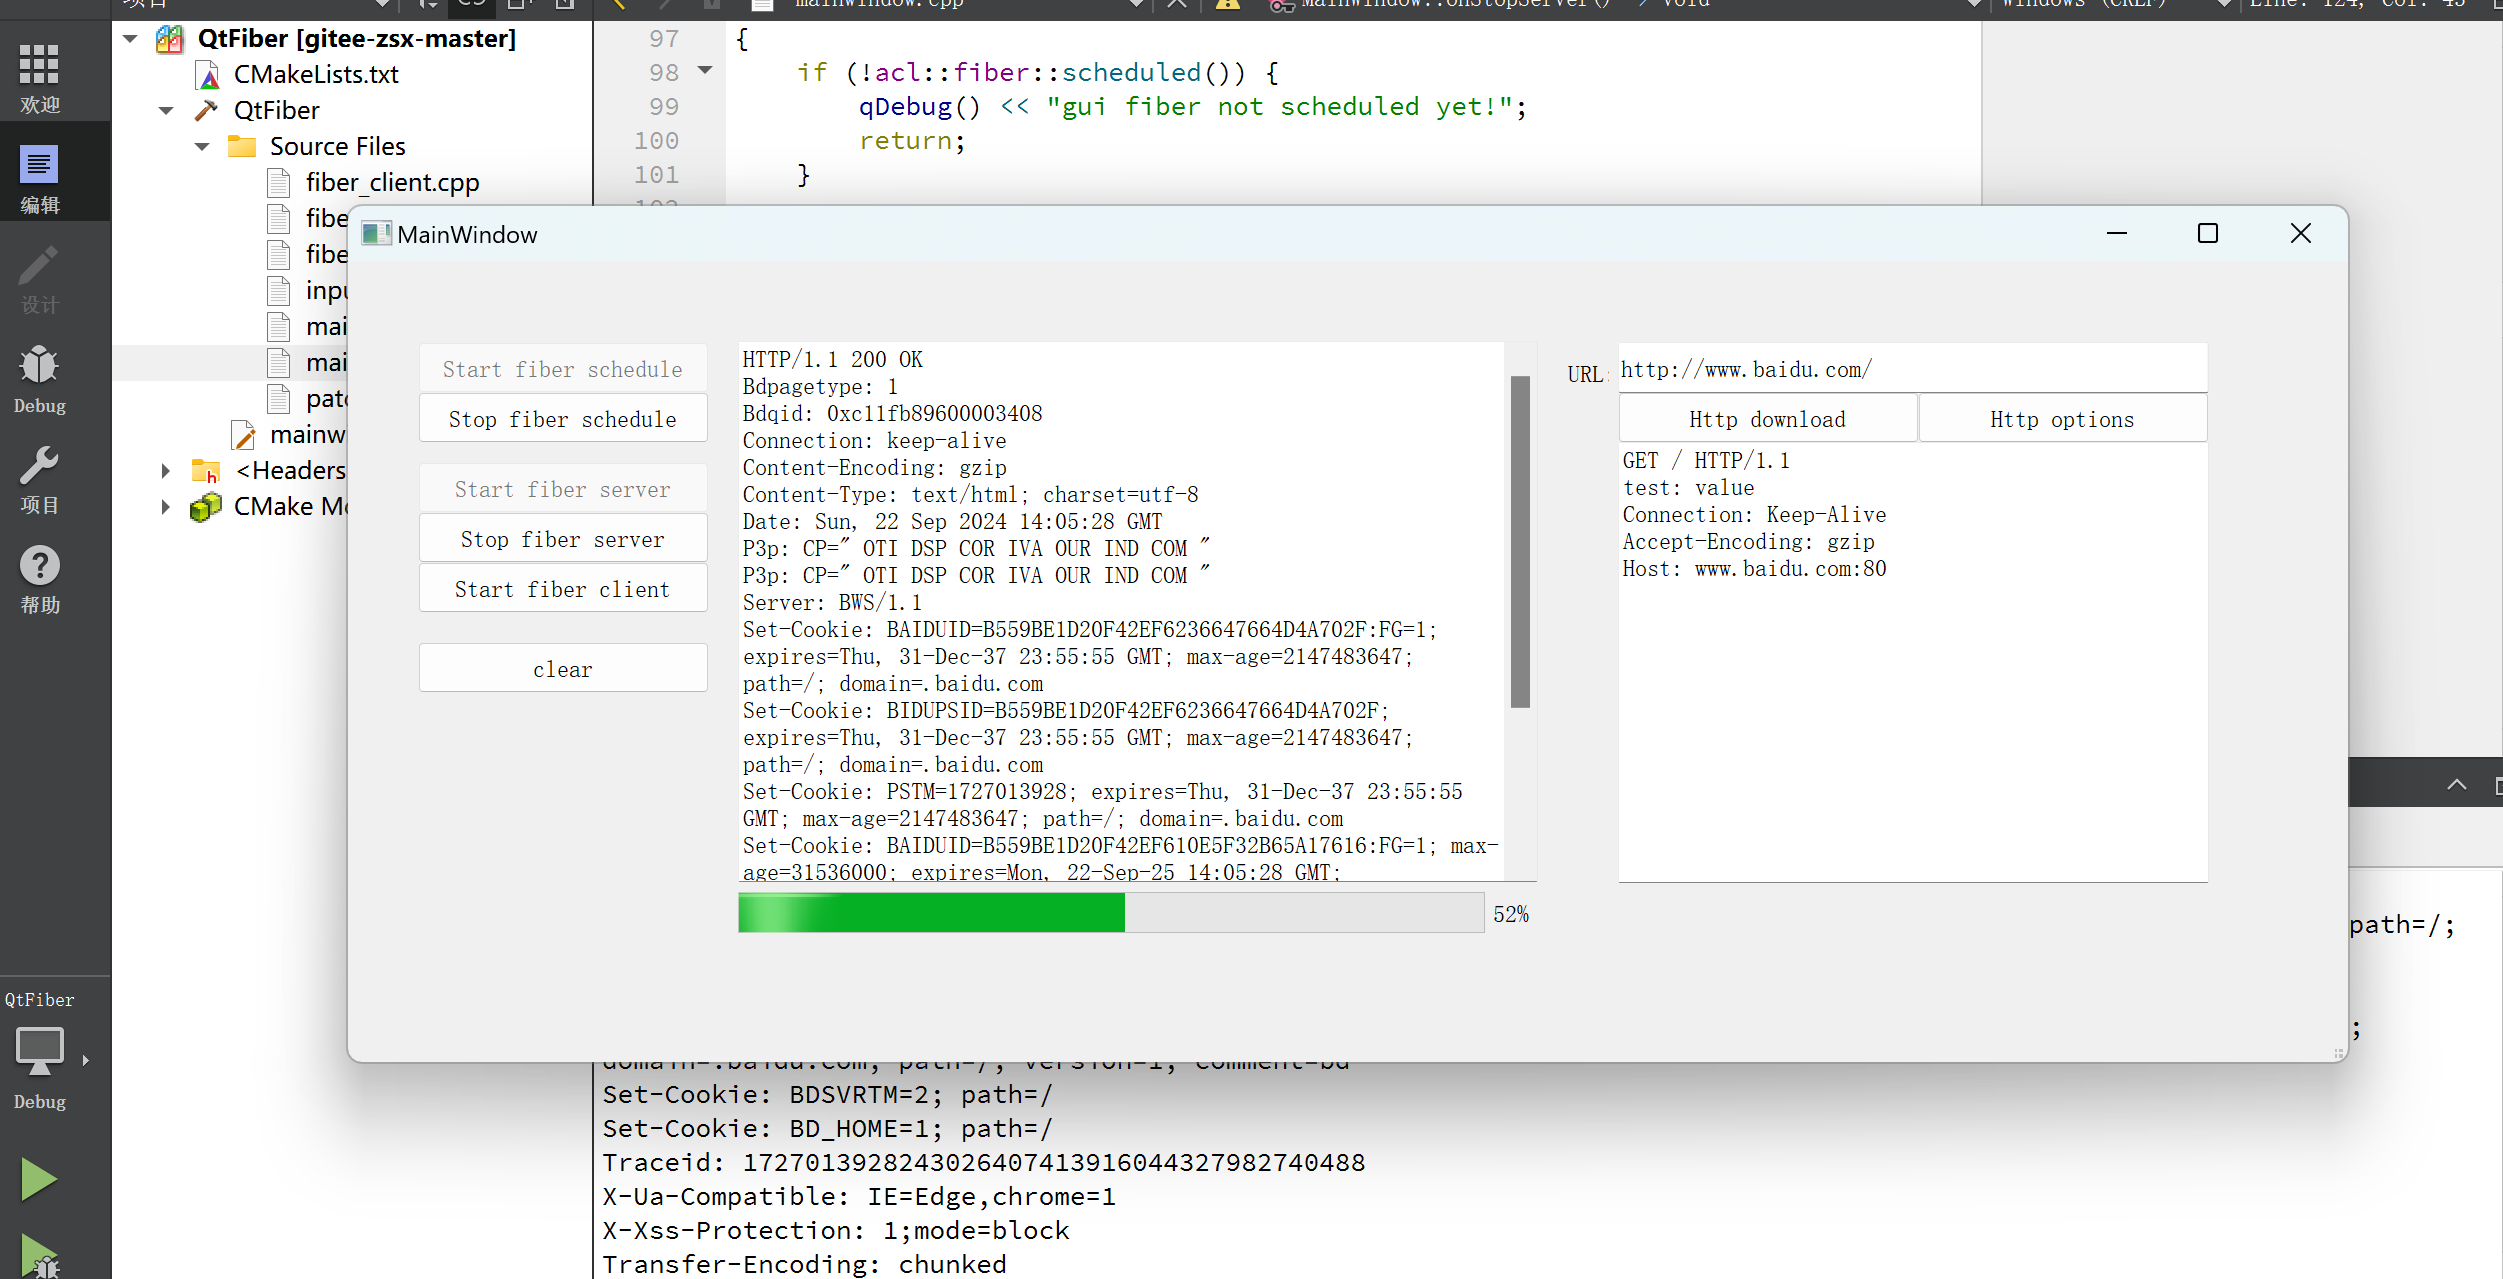Click Http download tab in MainWindow
Viewport: 2503px width, 1279px height.
[x=1768, y=419]
